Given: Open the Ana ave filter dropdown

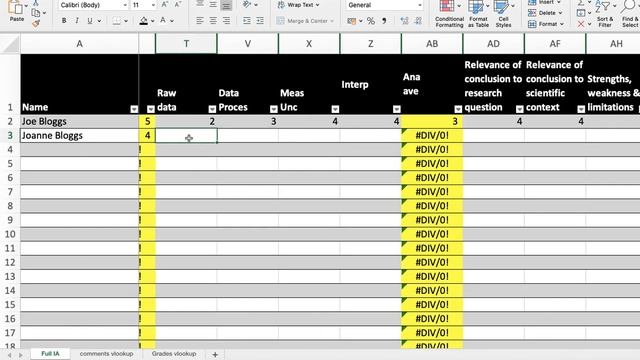Looking at the screenshot, I should [x=458, y=109].
